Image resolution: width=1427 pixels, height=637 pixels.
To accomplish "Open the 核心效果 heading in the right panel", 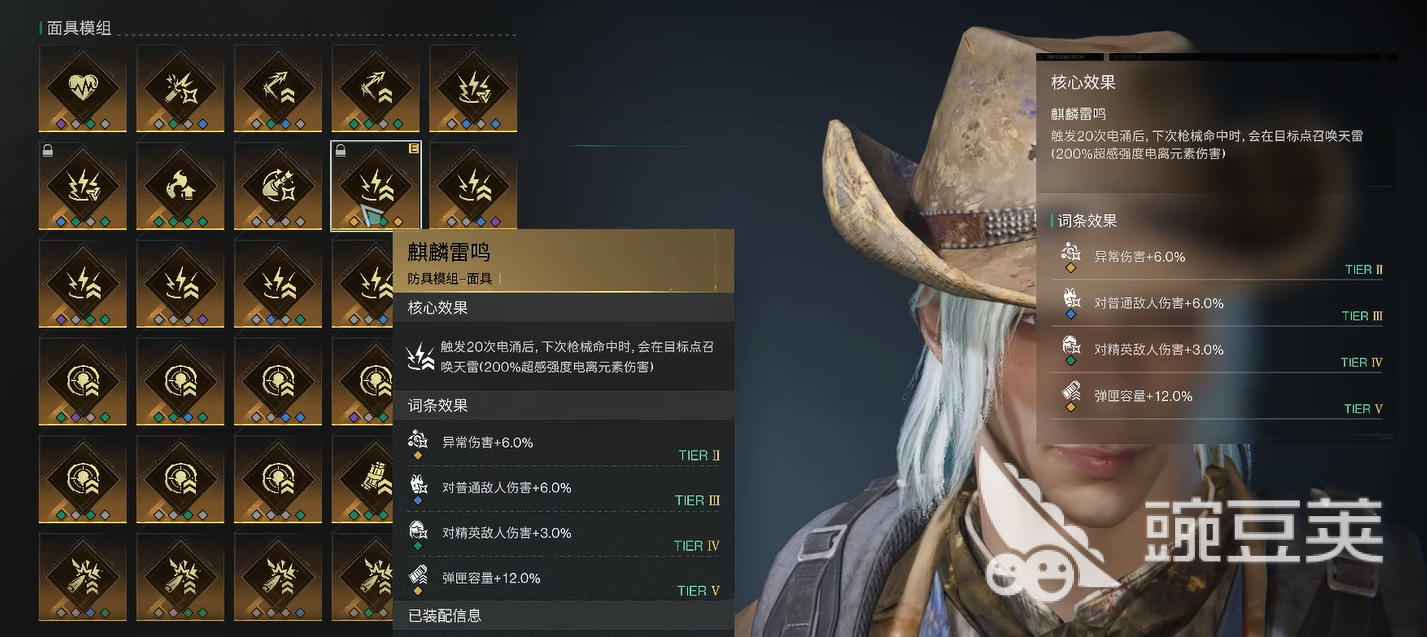I will tap(1083, 82).
